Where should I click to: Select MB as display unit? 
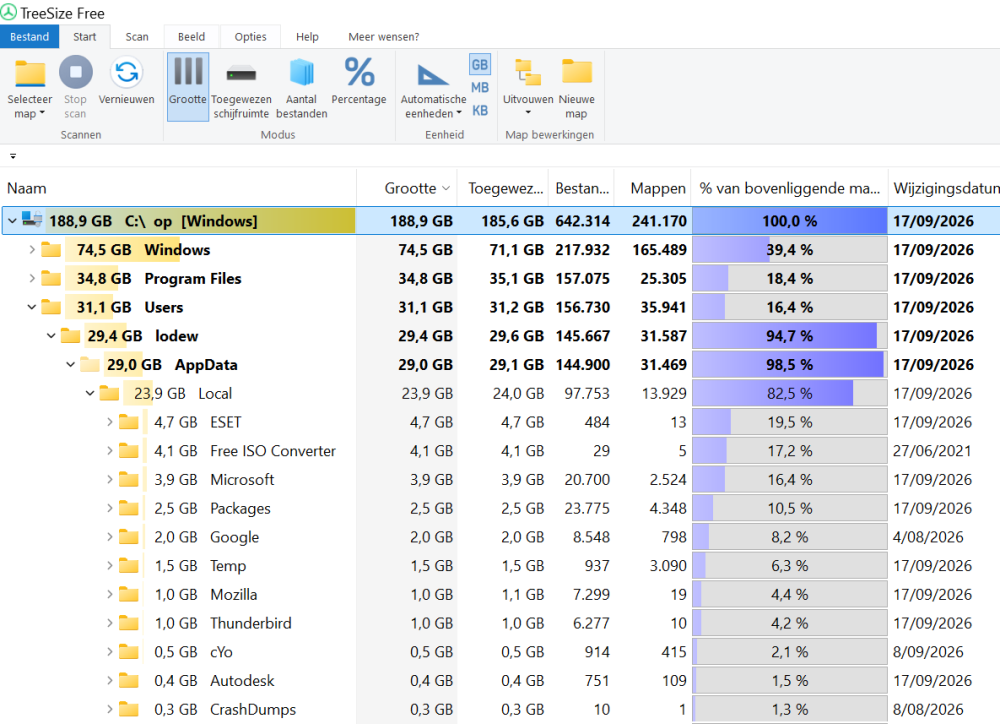480,87
